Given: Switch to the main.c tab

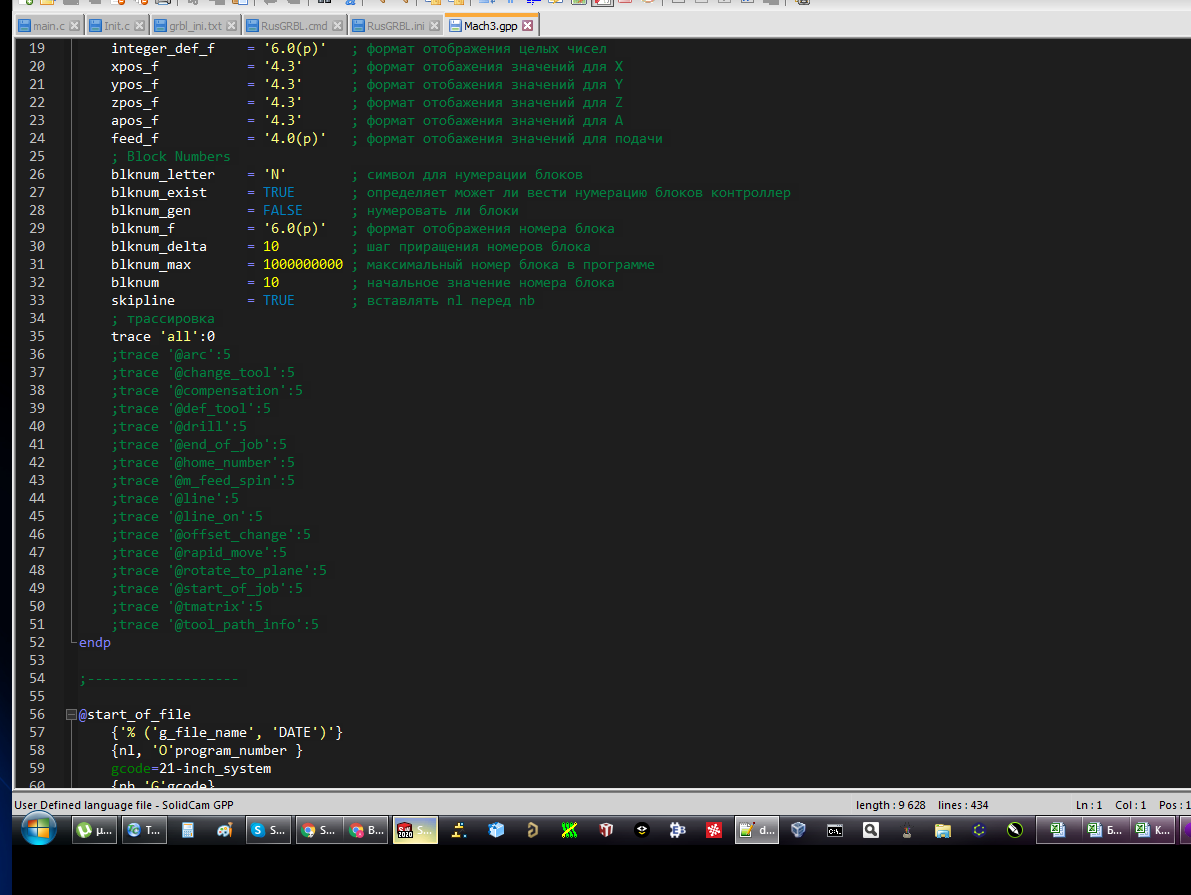Looking at the screenshot, I should pos(49,26).
